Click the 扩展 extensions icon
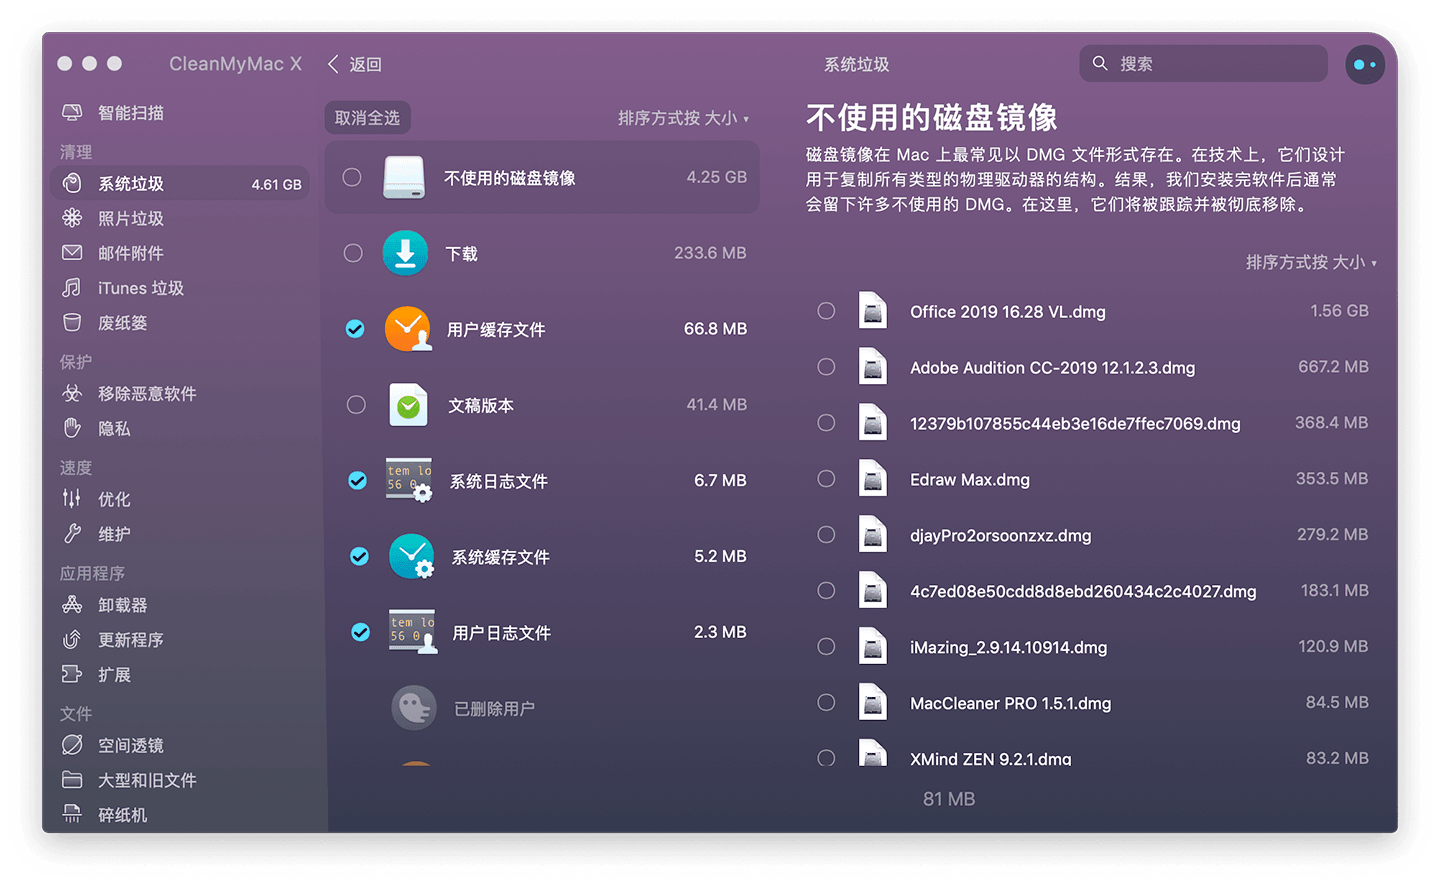Viewport: 1440px width, 885px height. tap(72, 674)
